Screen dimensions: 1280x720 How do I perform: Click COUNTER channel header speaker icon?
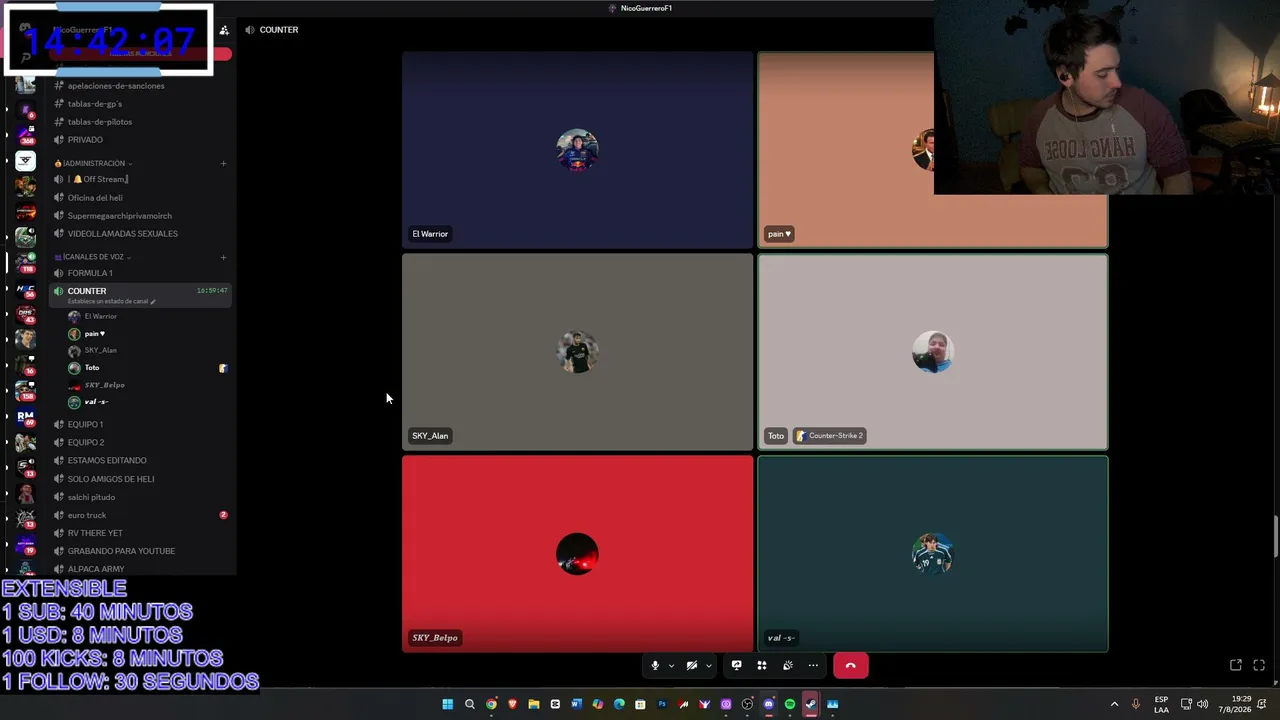pos(250,30)
